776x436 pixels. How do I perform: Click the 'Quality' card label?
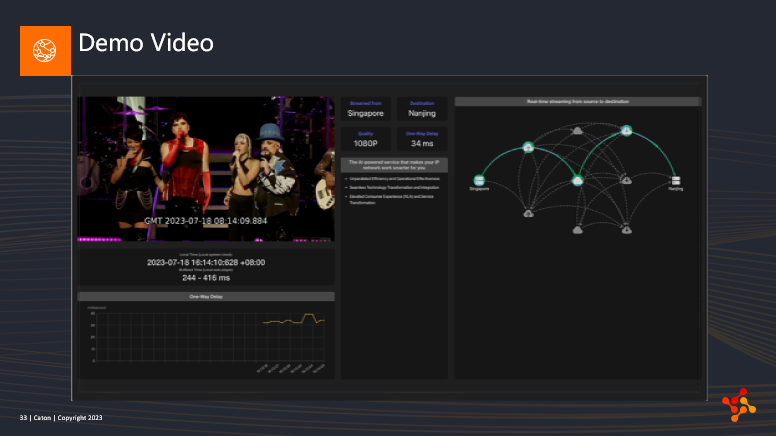[x=365, y=134]
